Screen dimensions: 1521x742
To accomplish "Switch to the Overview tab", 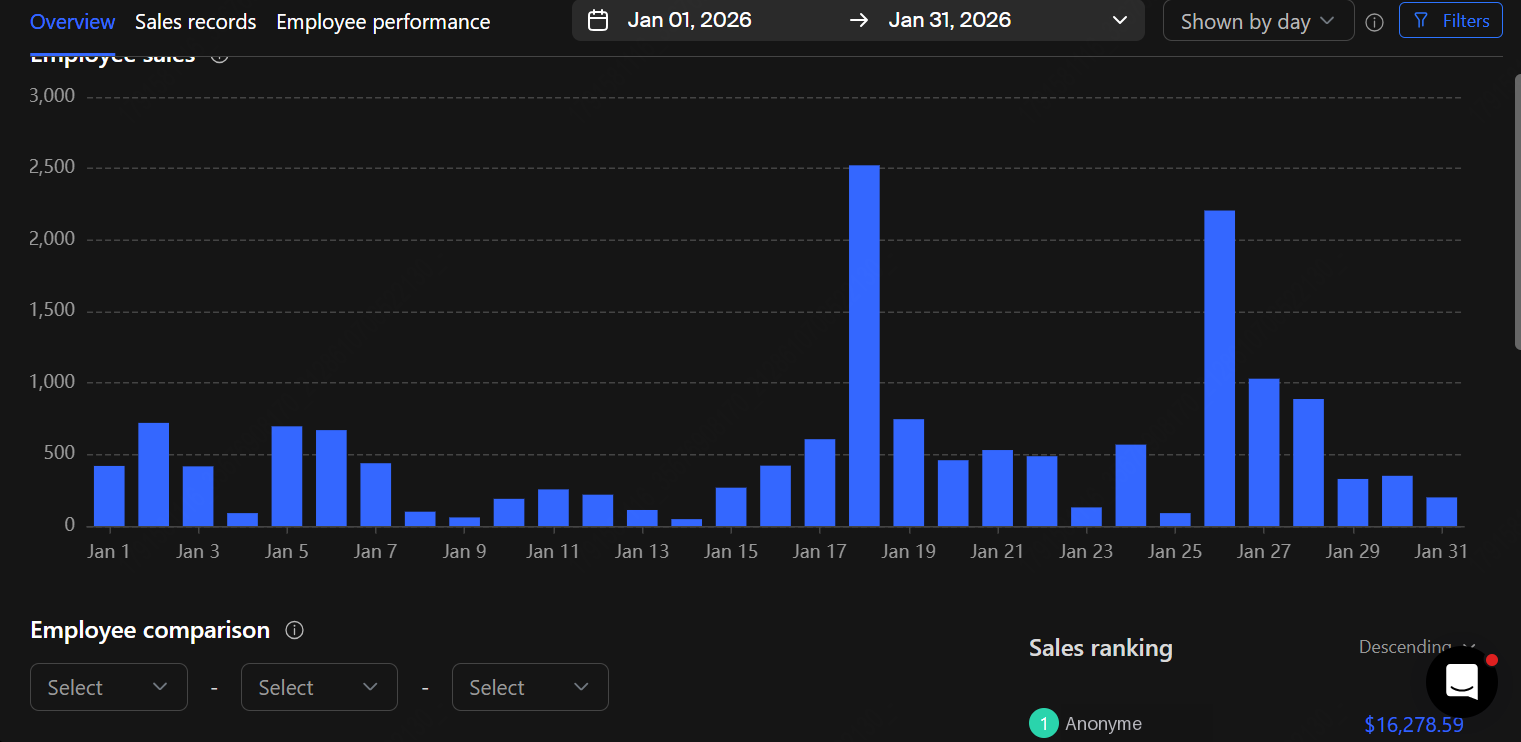I will coord(72,22).
